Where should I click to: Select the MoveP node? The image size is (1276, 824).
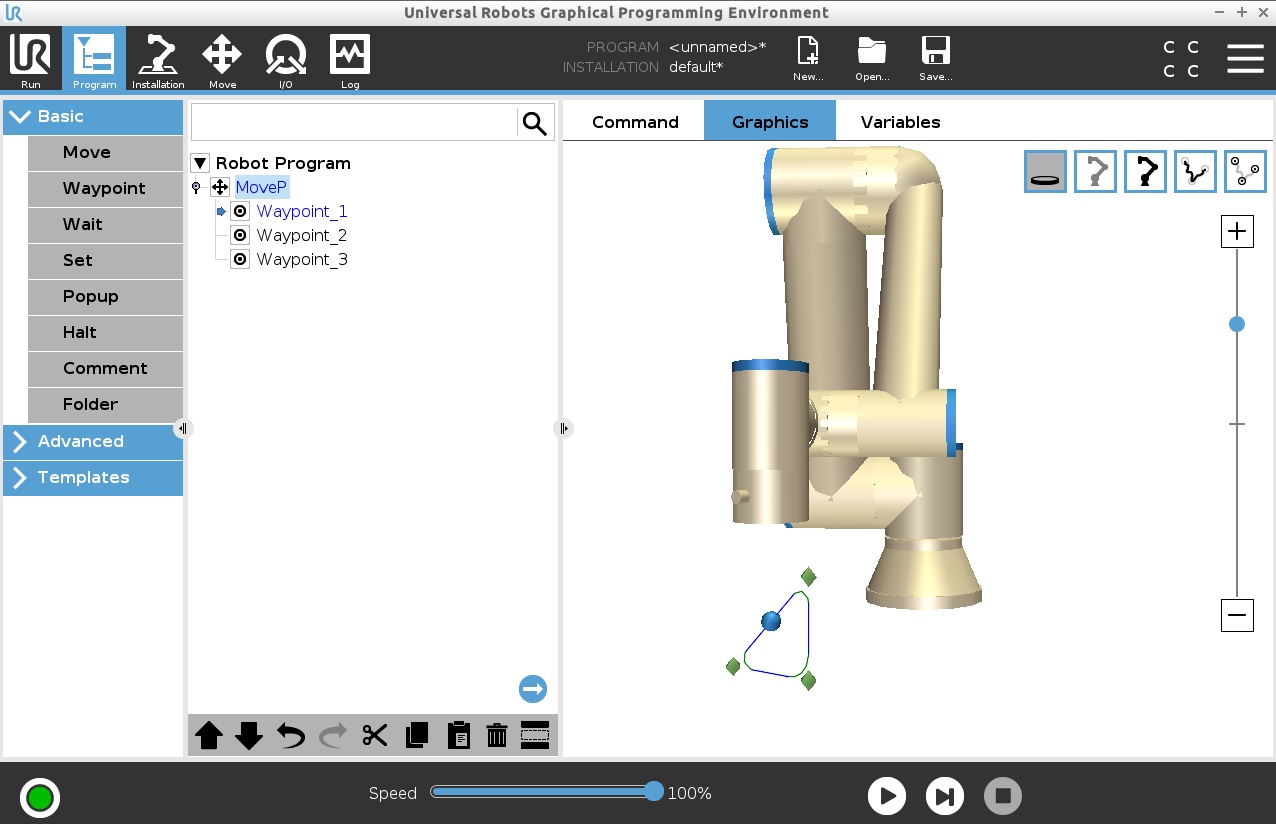pyautogui.click(x=261, y=188)
